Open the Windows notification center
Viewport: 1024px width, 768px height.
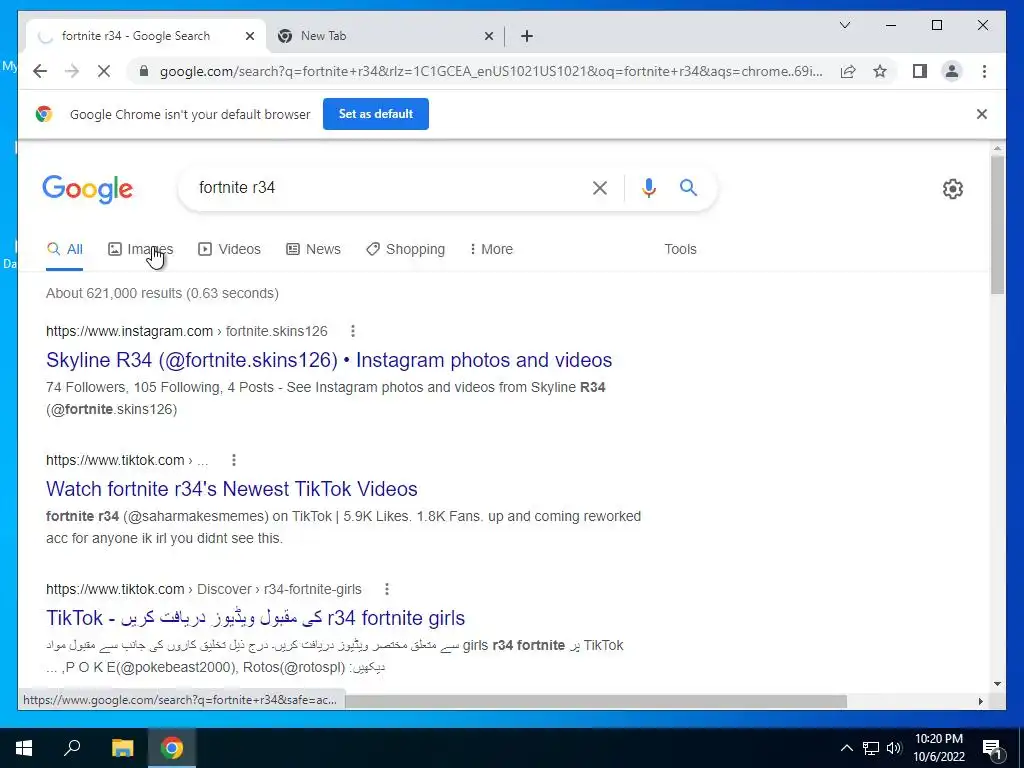992,749
